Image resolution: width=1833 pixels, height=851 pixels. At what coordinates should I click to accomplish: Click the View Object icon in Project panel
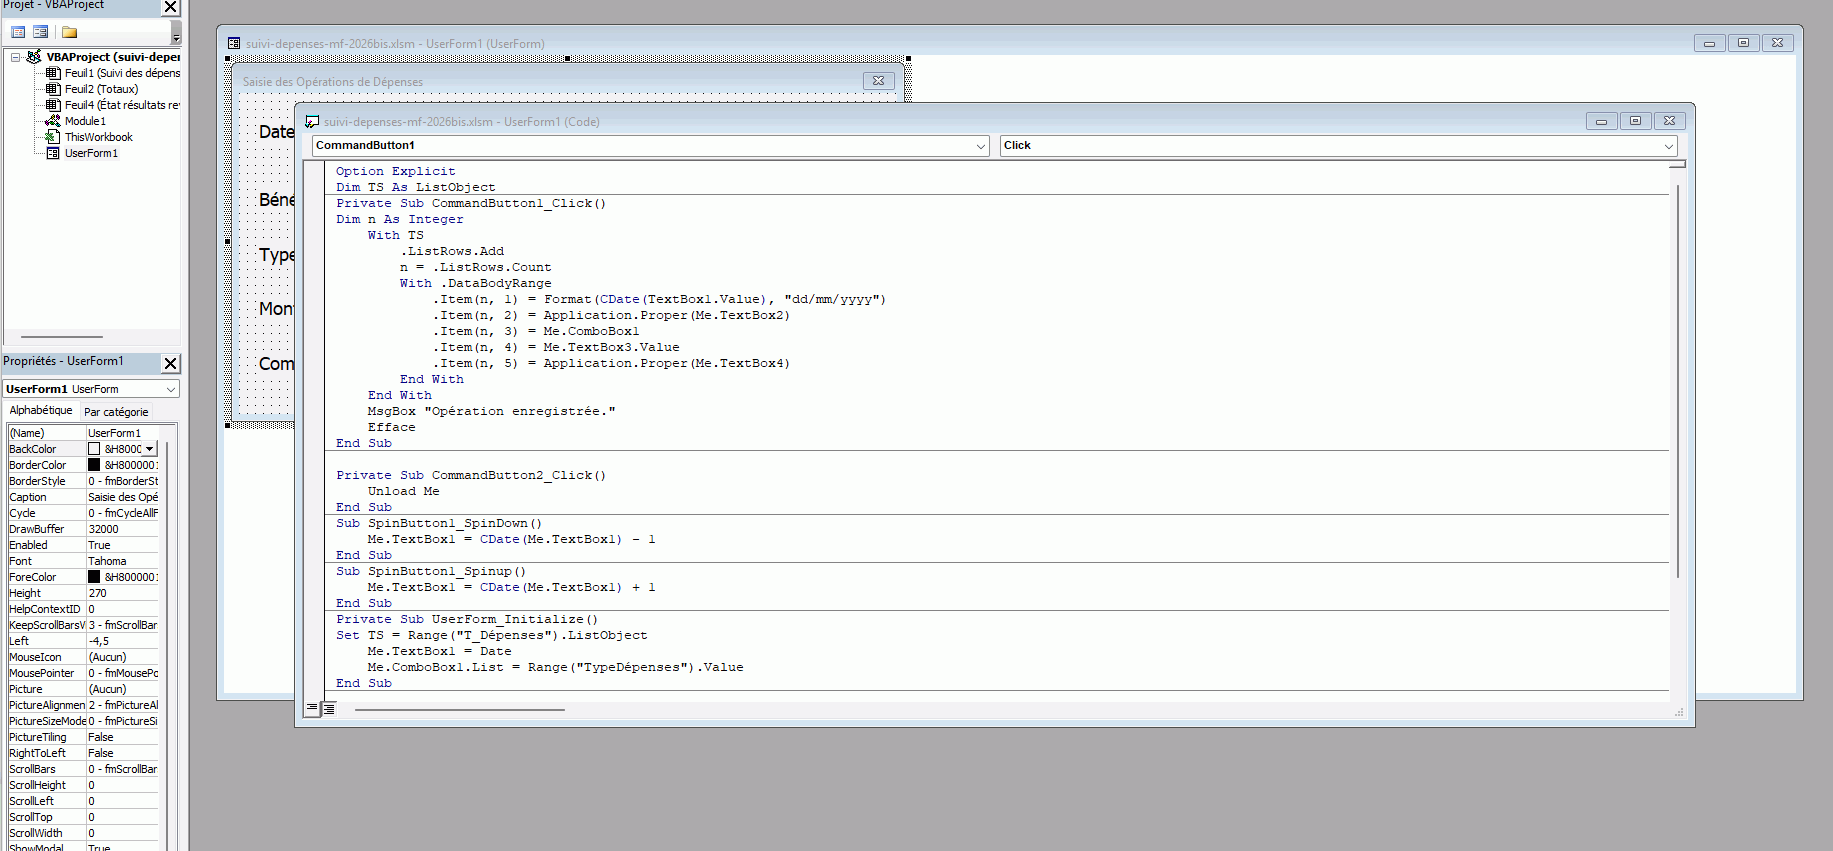[40, 32]
